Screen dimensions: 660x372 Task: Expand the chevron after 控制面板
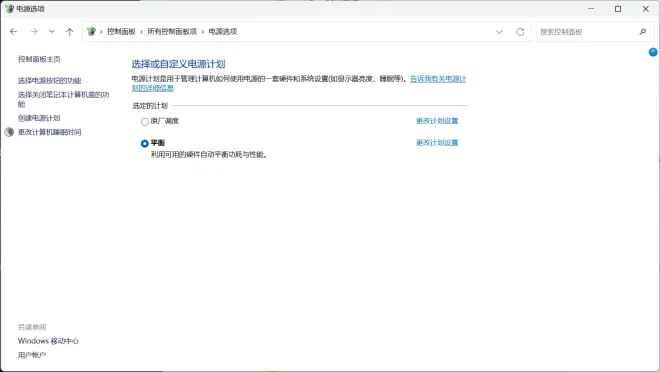click(x=141, y=32)
